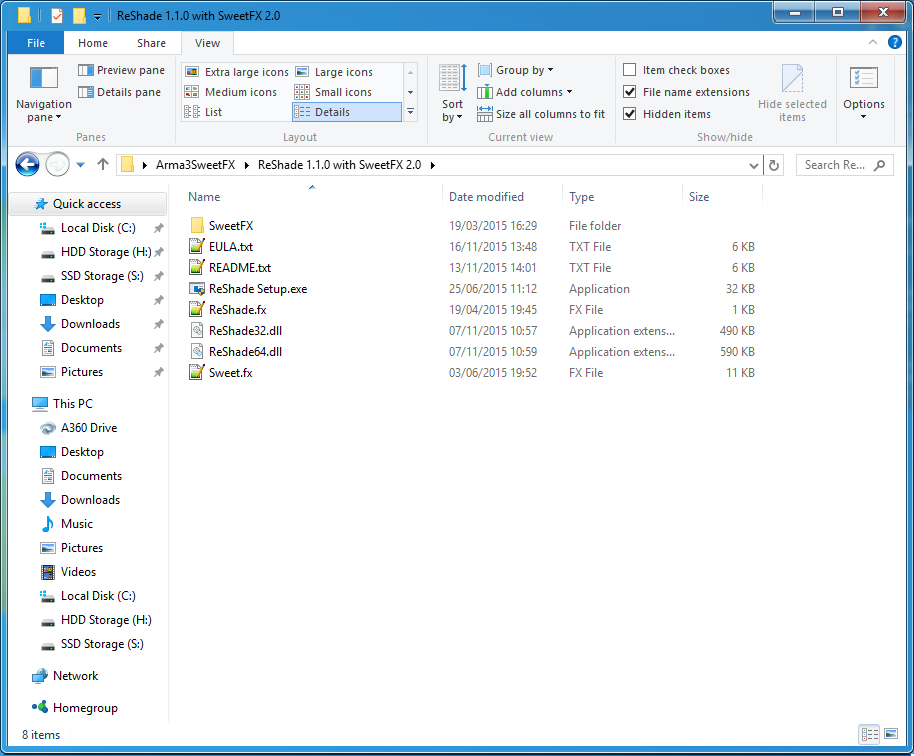Select Extra large icons layout
Image resolution: width=914 pixels, height=756 pixels.
236,72
